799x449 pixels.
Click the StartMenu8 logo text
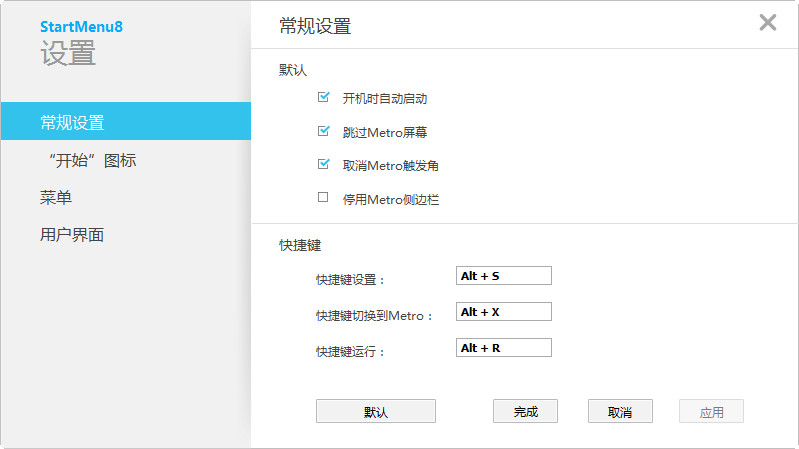[x=81, y=26]
